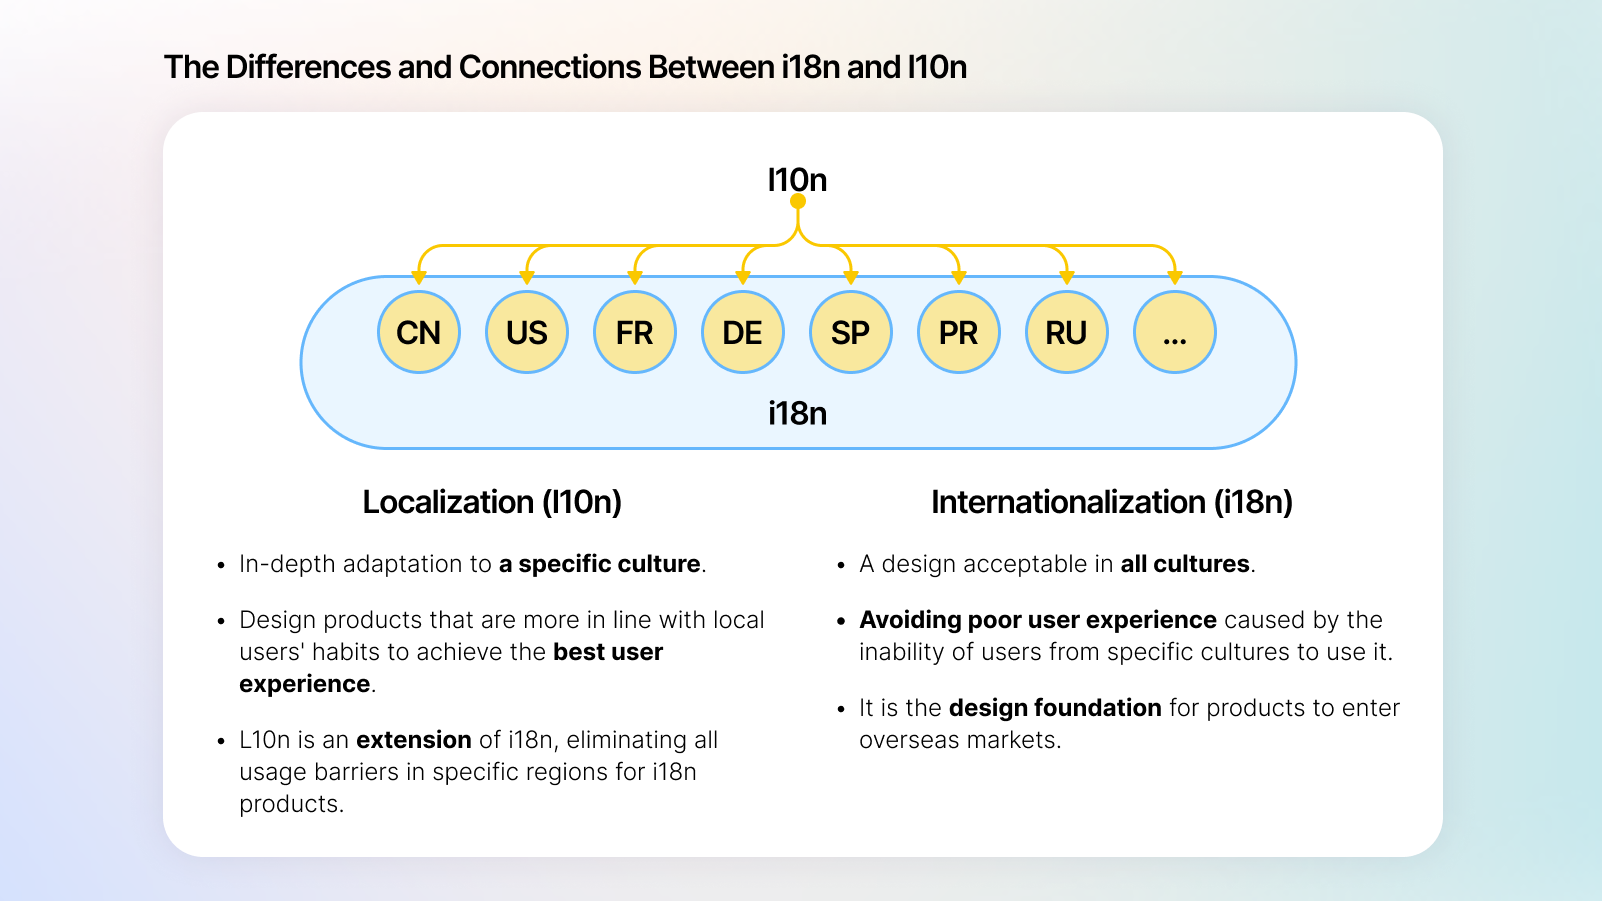1602x901 pixels.
Task: Select the Localization (l10n) heading
Action: tap(491, 502)
